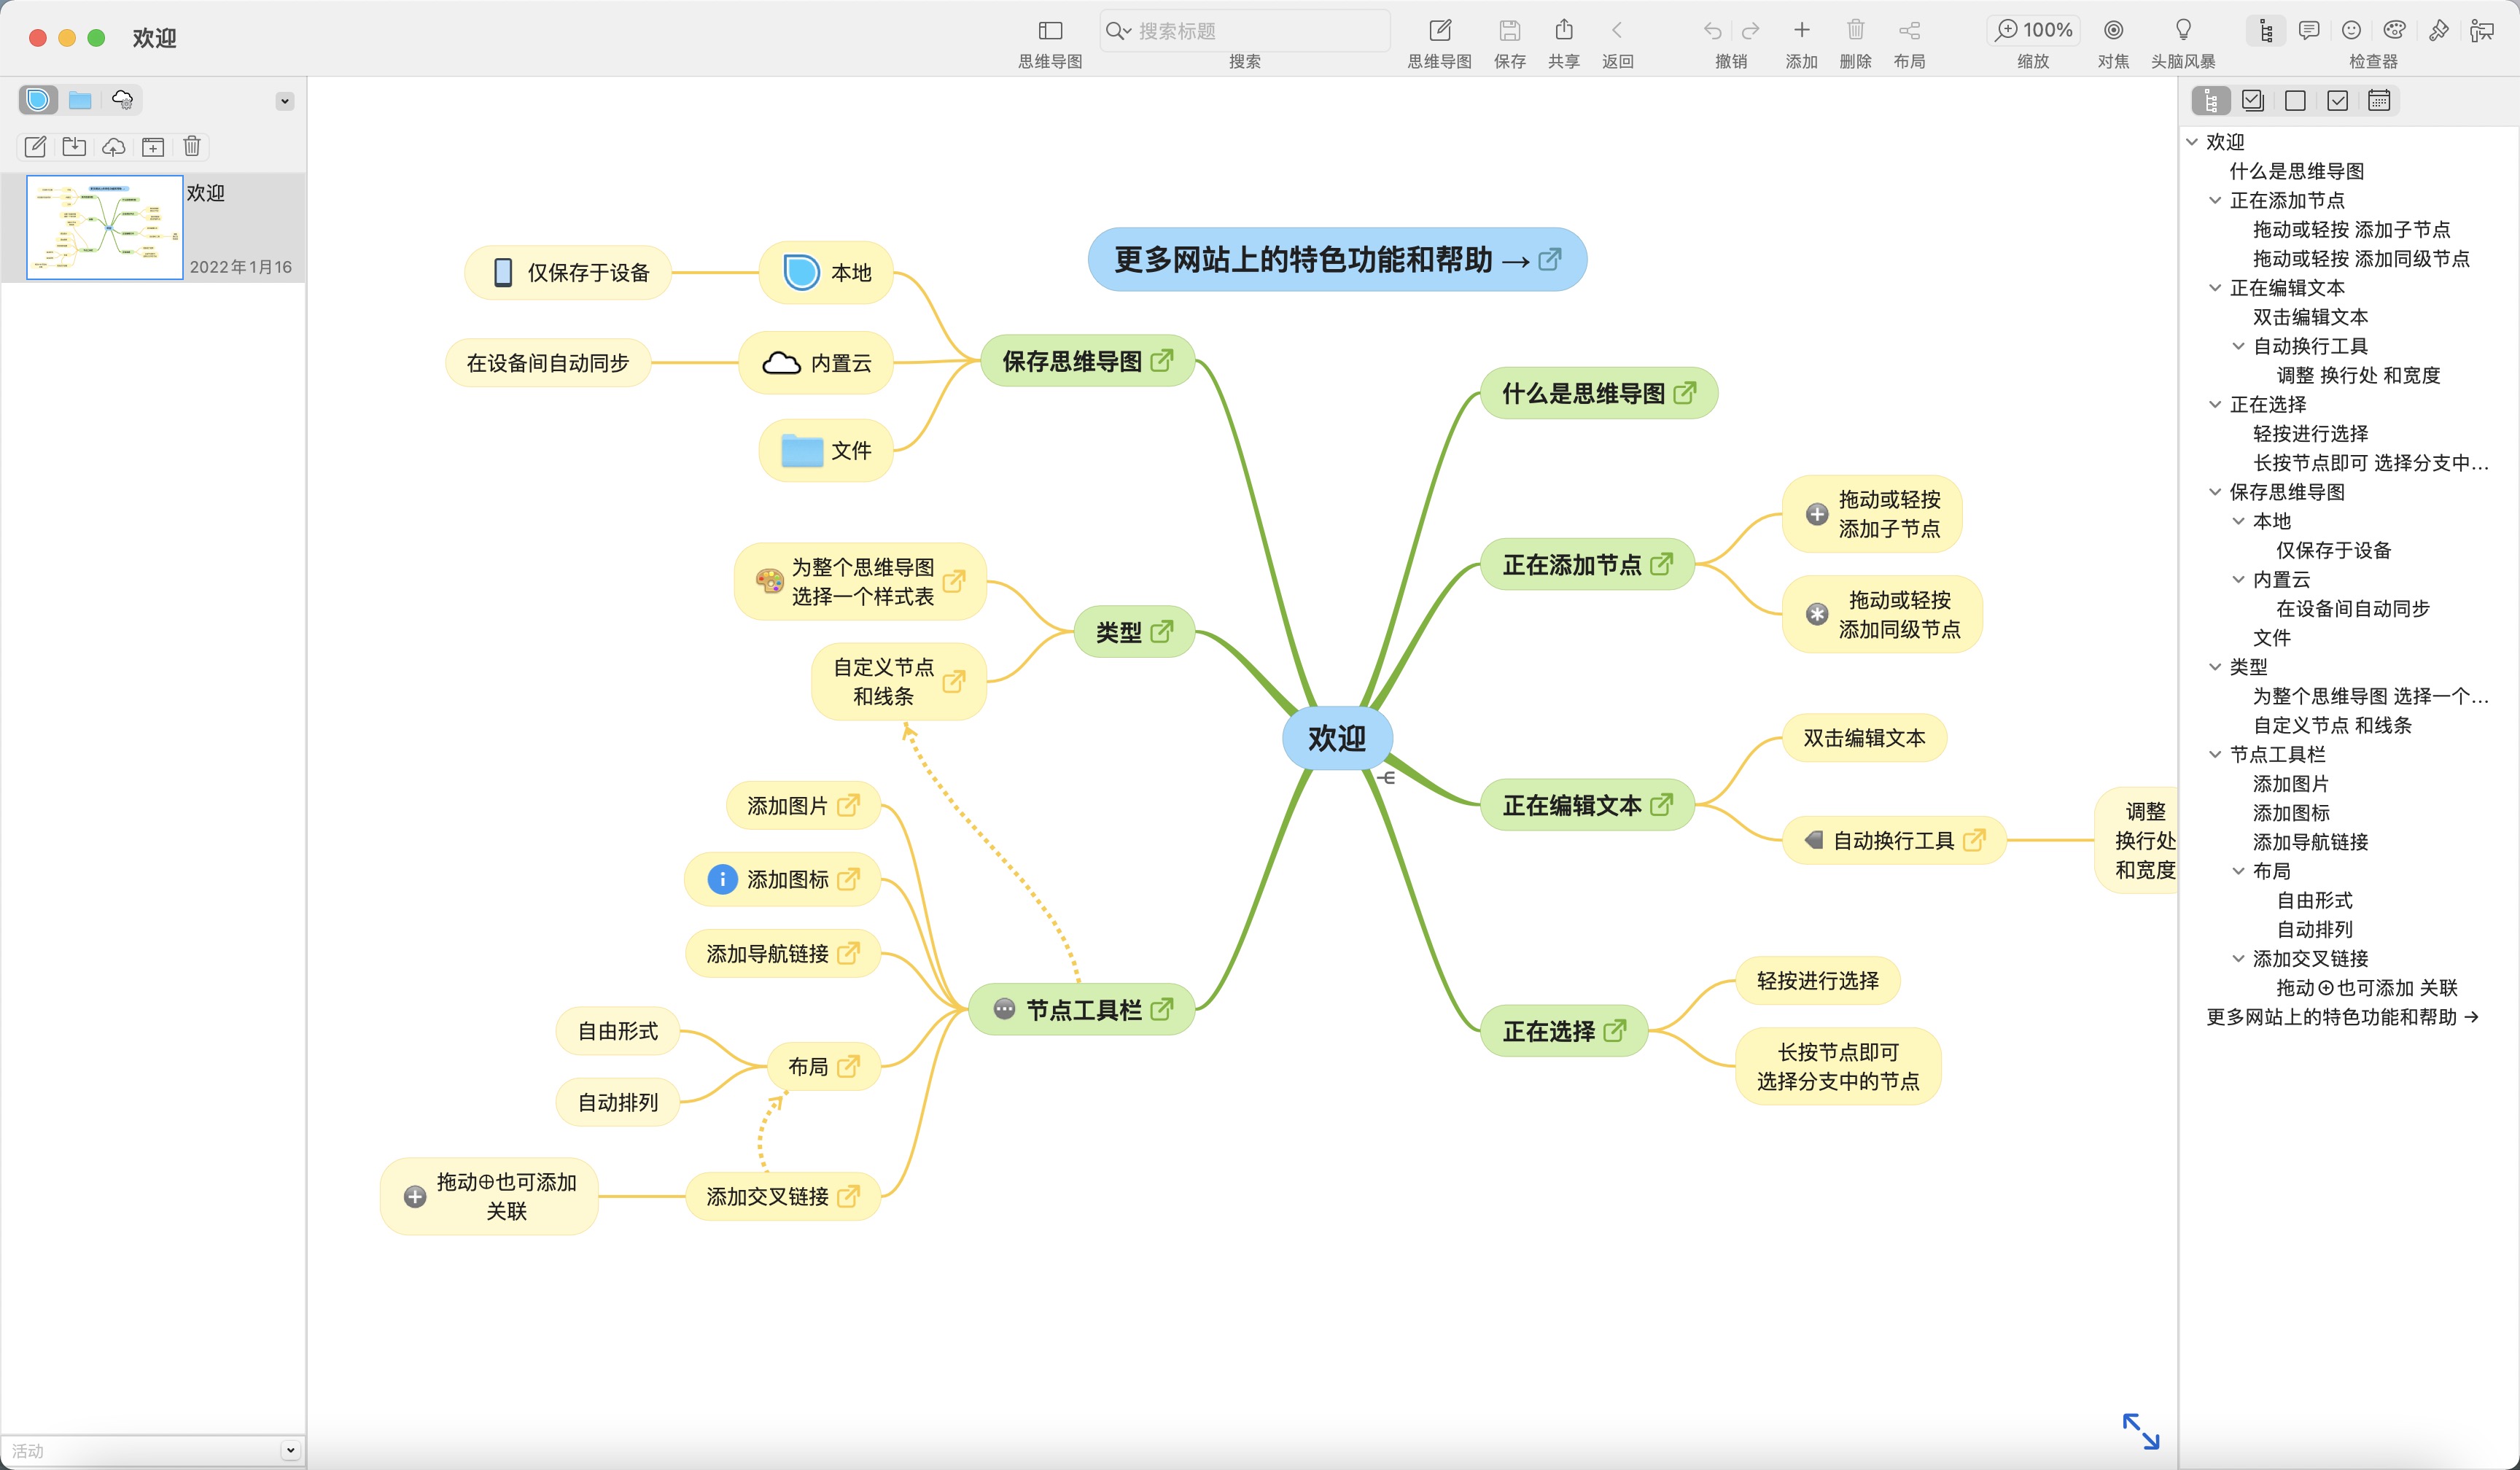The image size is (2520, 1470).
Task: Click the sidebar trash icon
Action: 192,147
